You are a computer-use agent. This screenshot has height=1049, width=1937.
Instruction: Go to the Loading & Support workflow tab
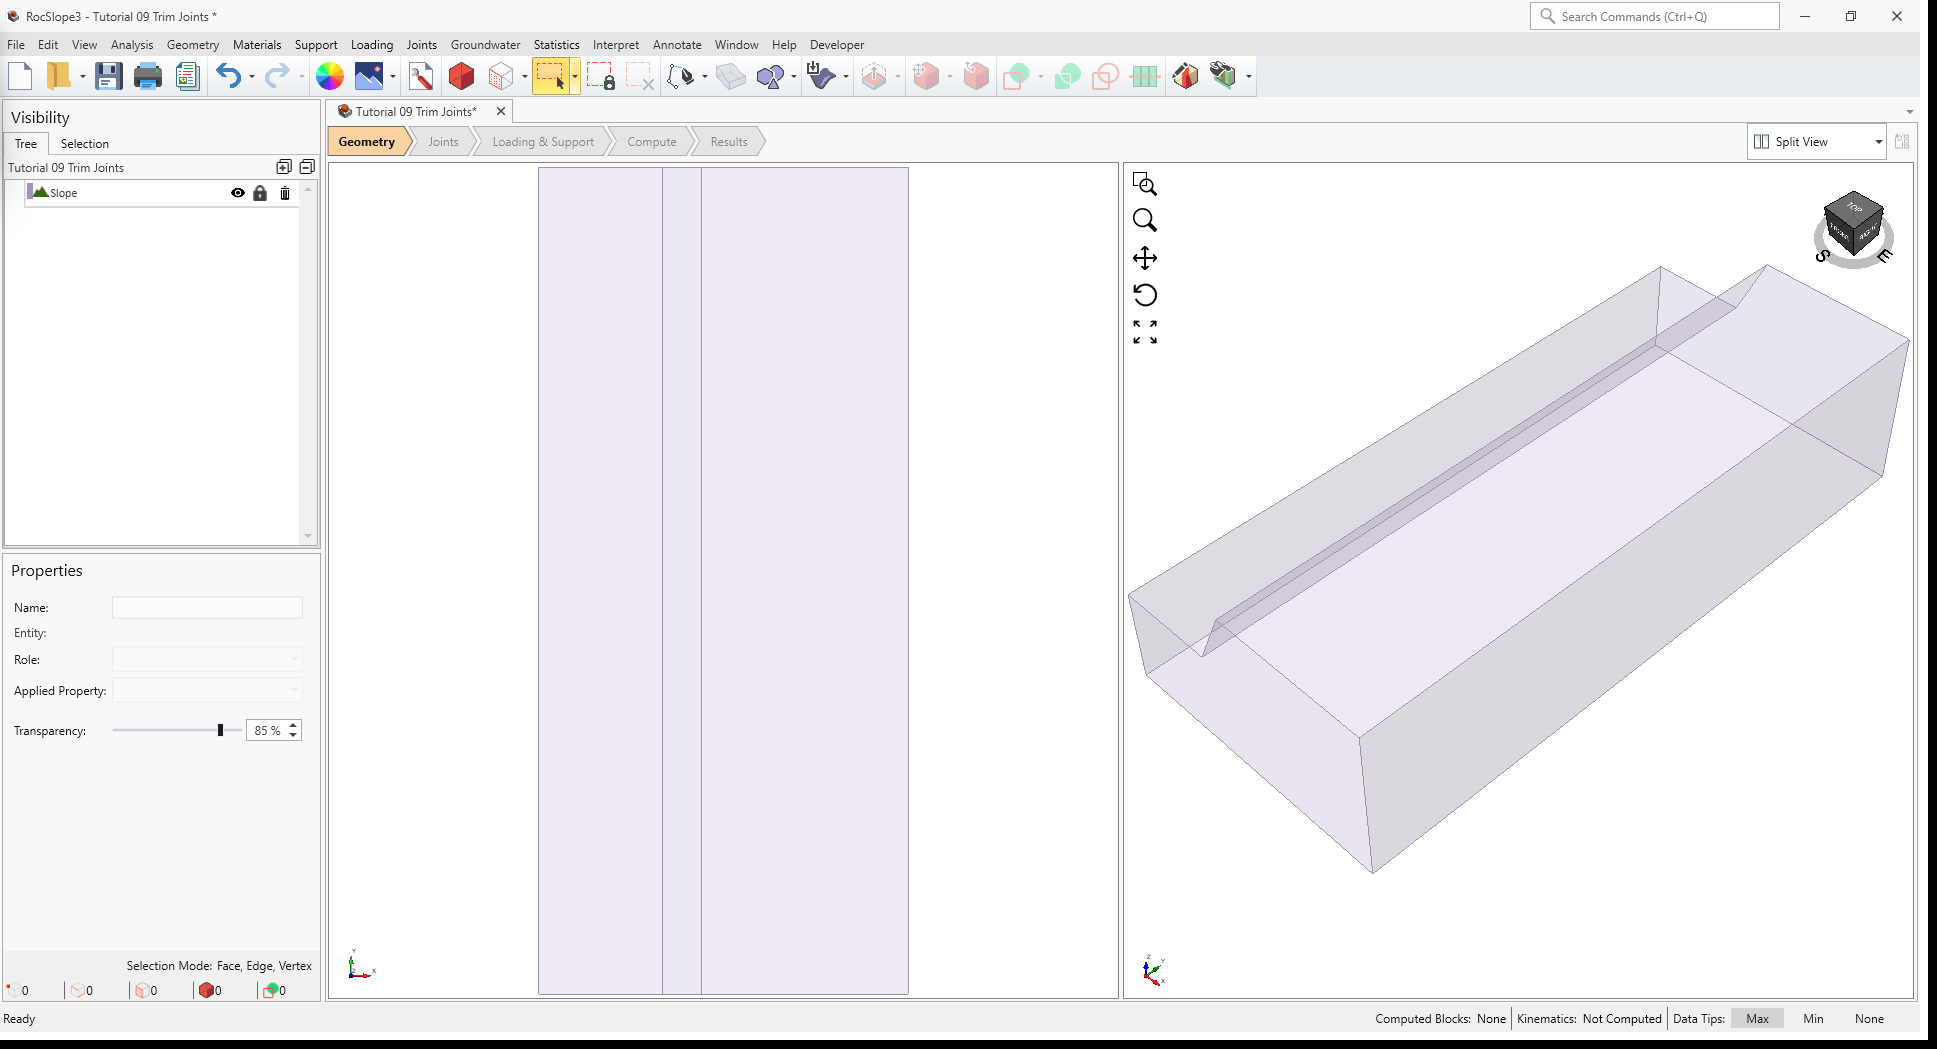543,142
